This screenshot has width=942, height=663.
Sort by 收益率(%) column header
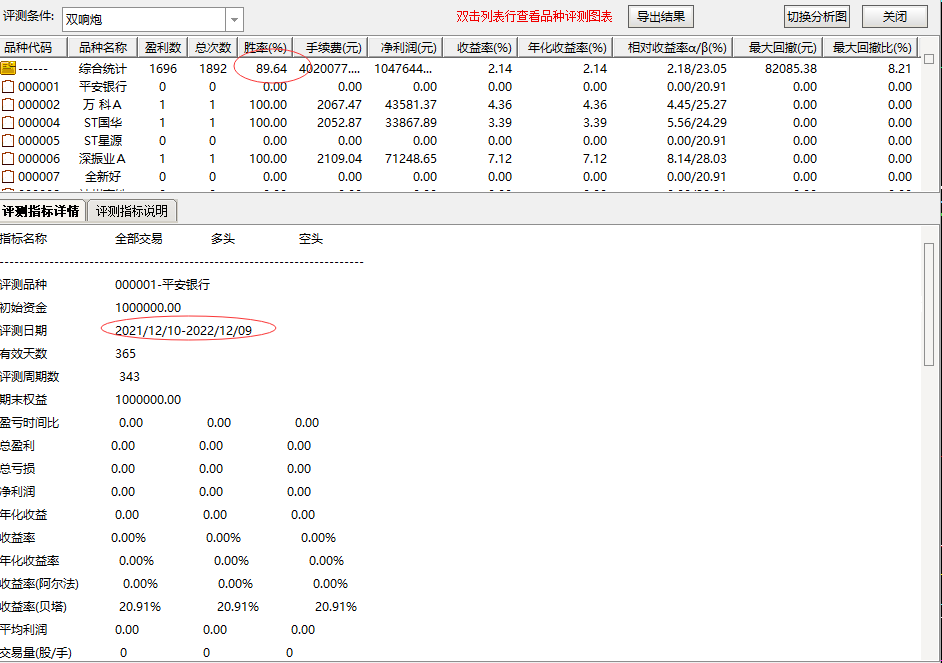[481, 47]
